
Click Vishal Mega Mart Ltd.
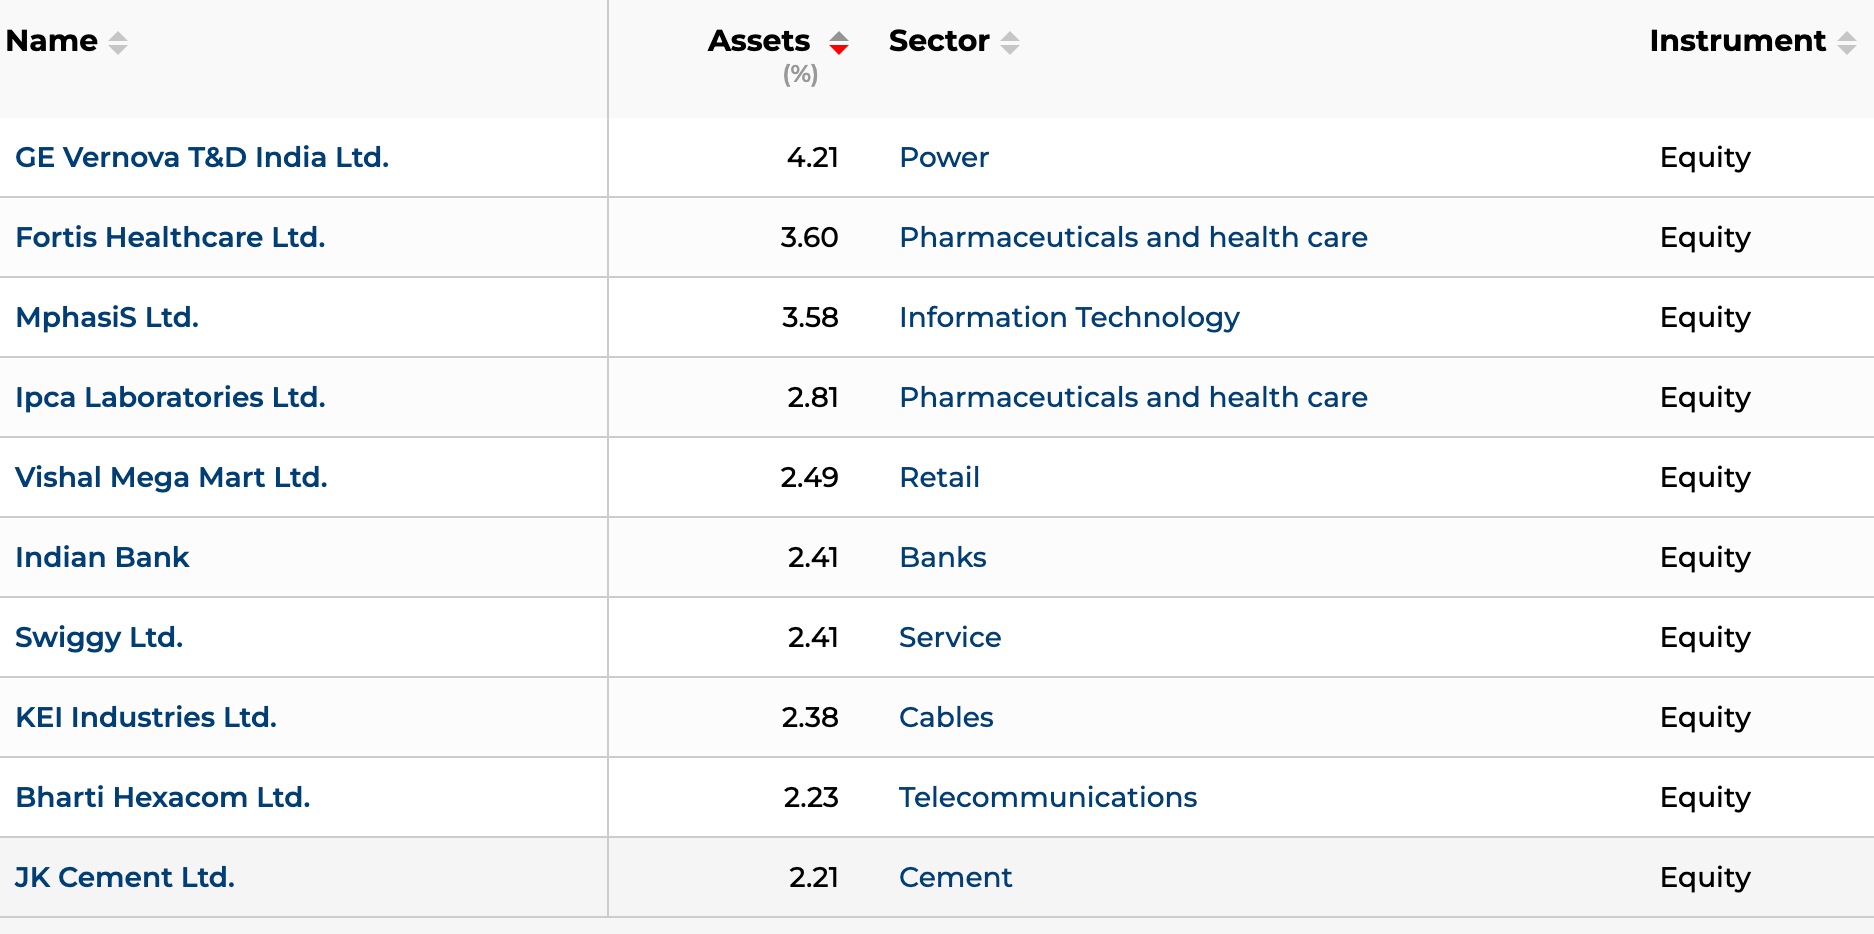pos(171,477)
